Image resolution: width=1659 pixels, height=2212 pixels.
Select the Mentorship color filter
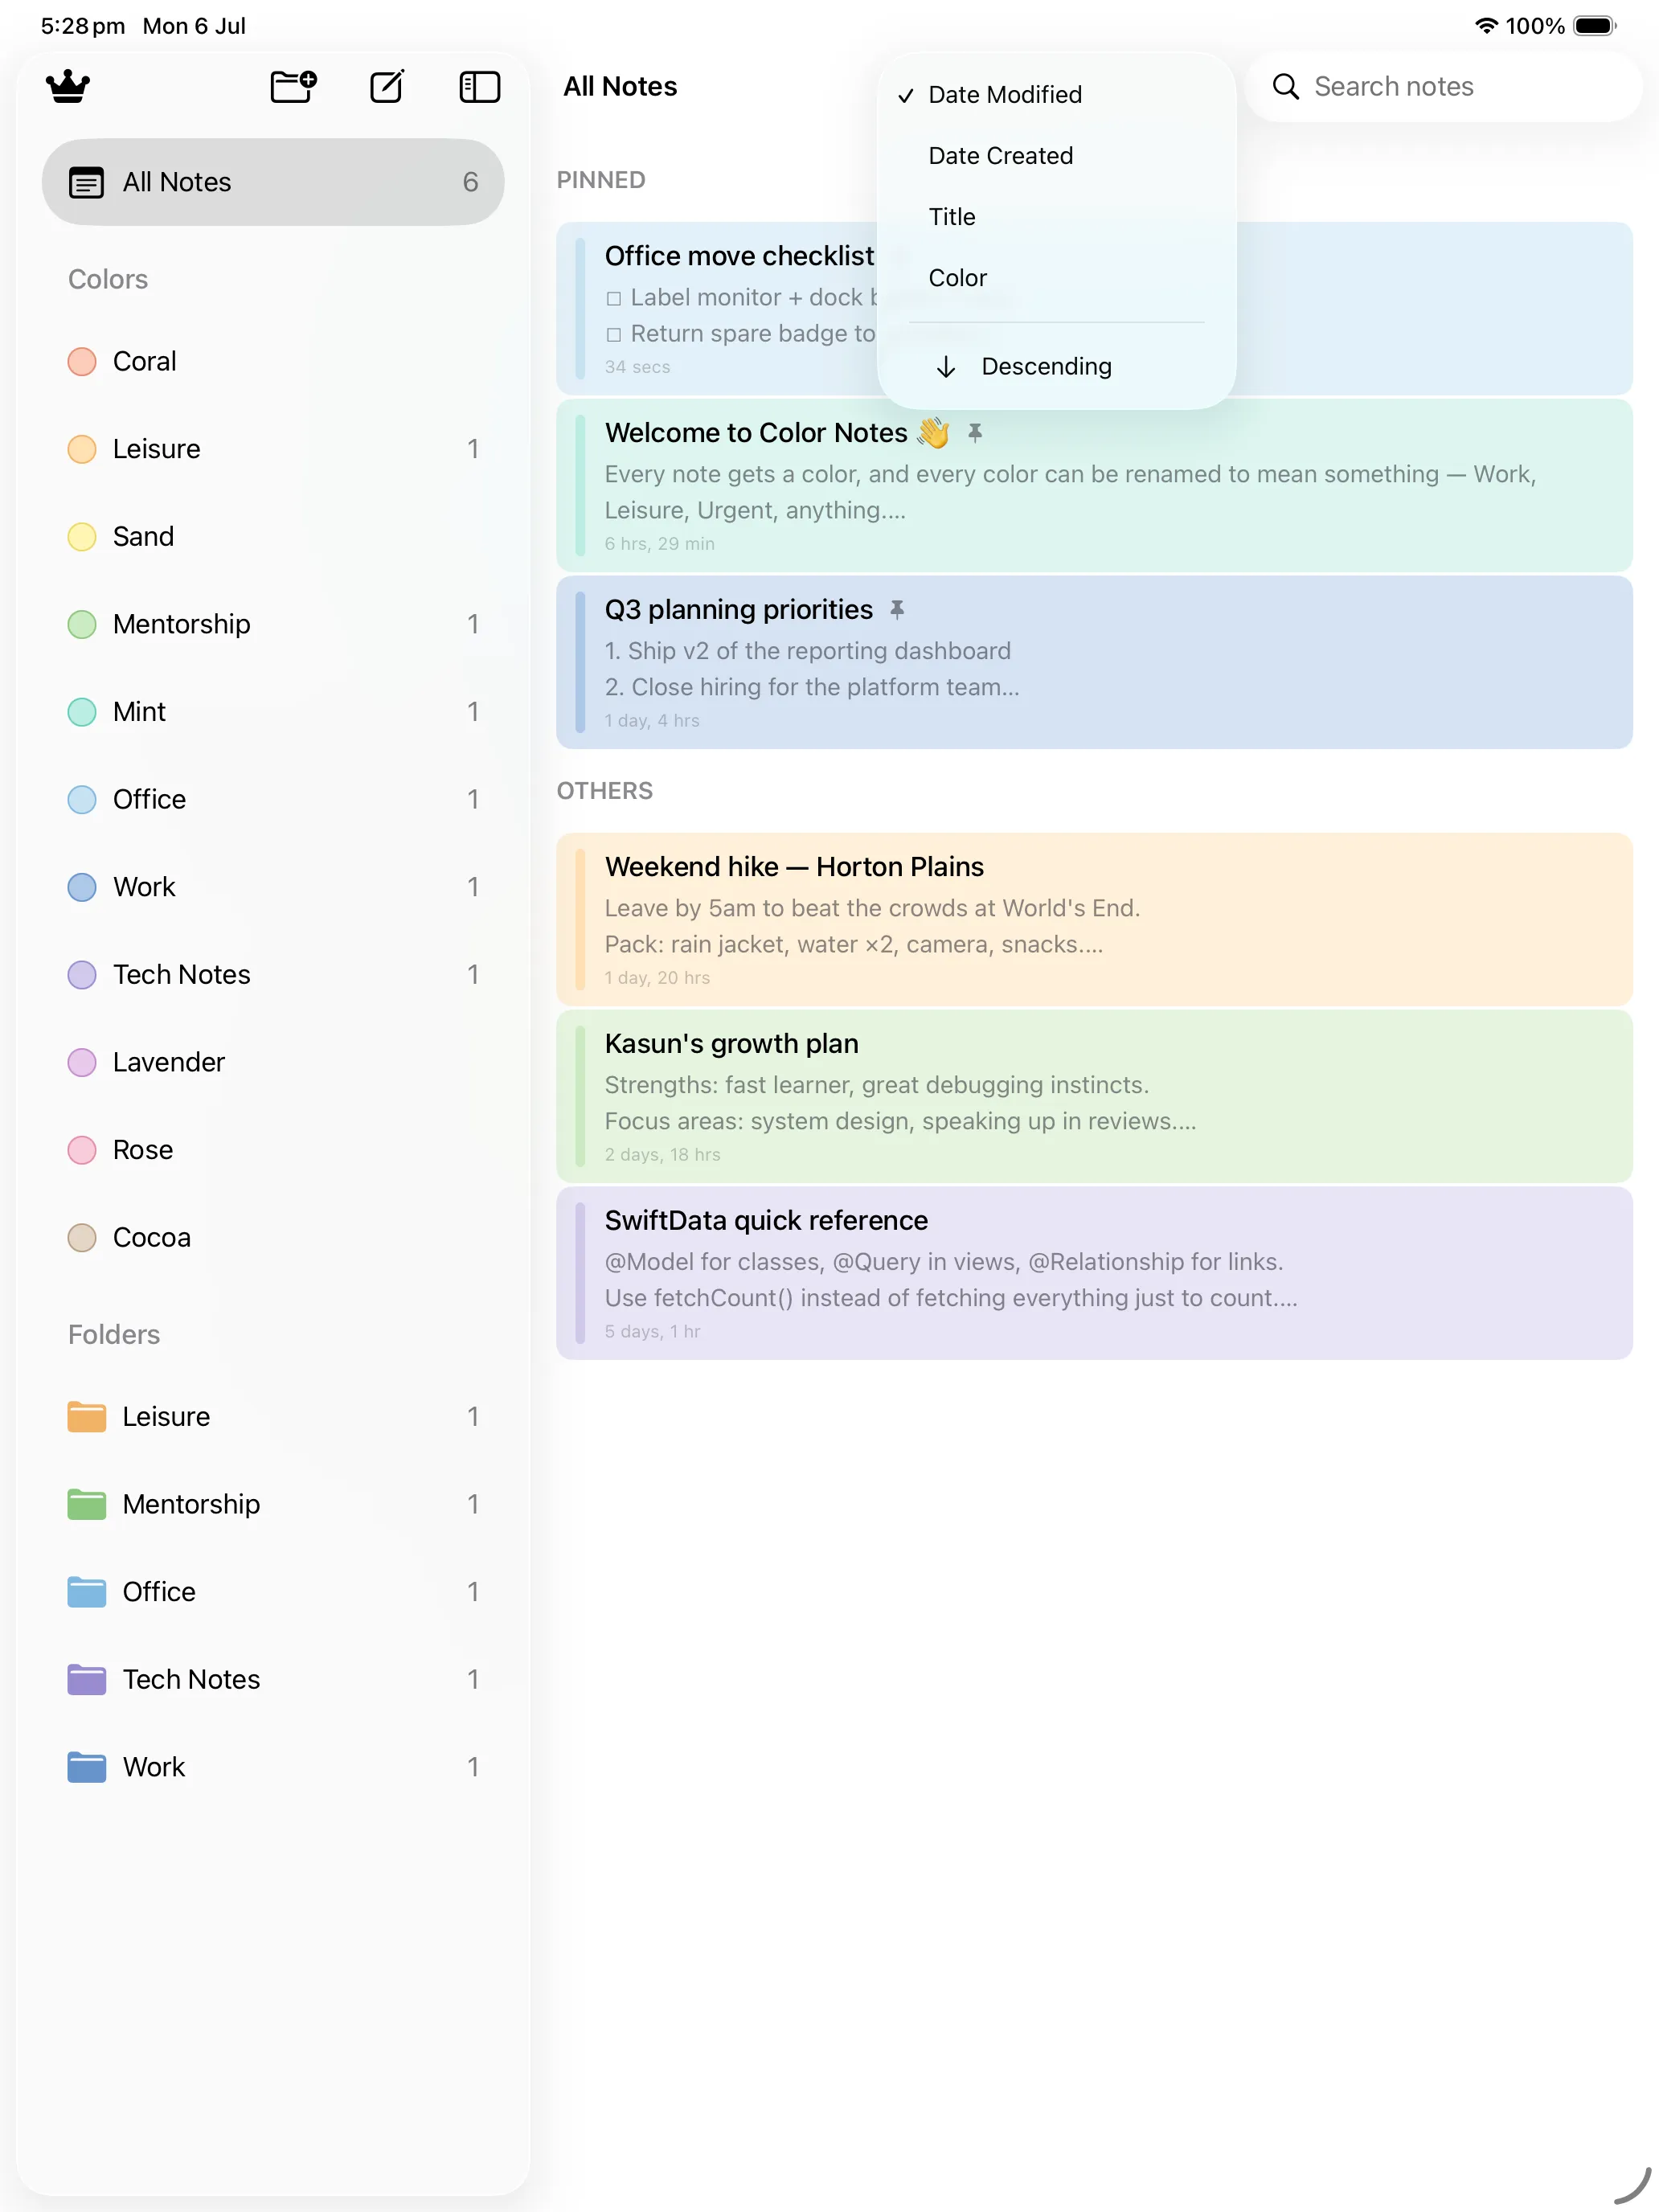point(273,624)
